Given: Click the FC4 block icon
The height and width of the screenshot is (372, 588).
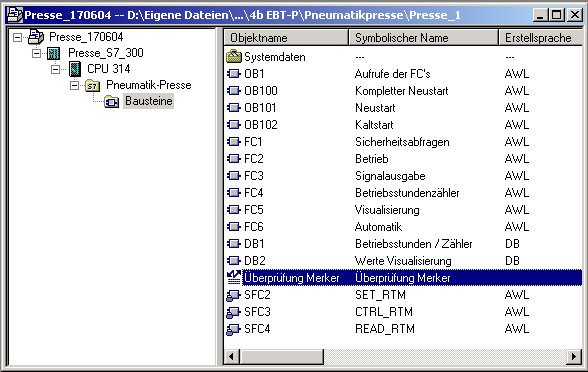Looking at the screenshot, I should click(x=234, y=193).
